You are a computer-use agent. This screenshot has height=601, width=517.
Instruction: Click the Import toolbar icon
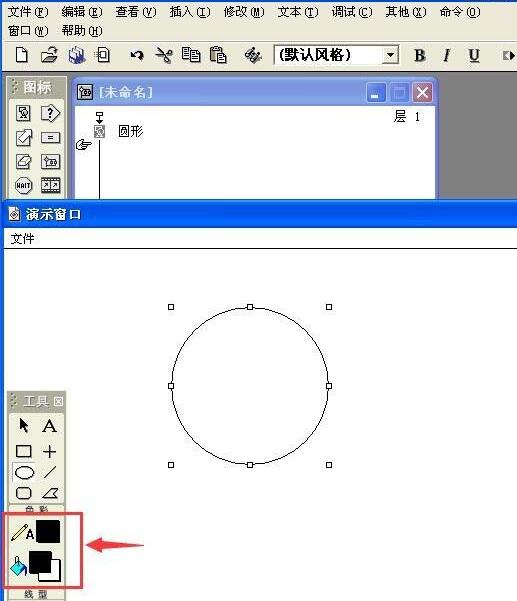pyautogui.click(x=103, y=55)
